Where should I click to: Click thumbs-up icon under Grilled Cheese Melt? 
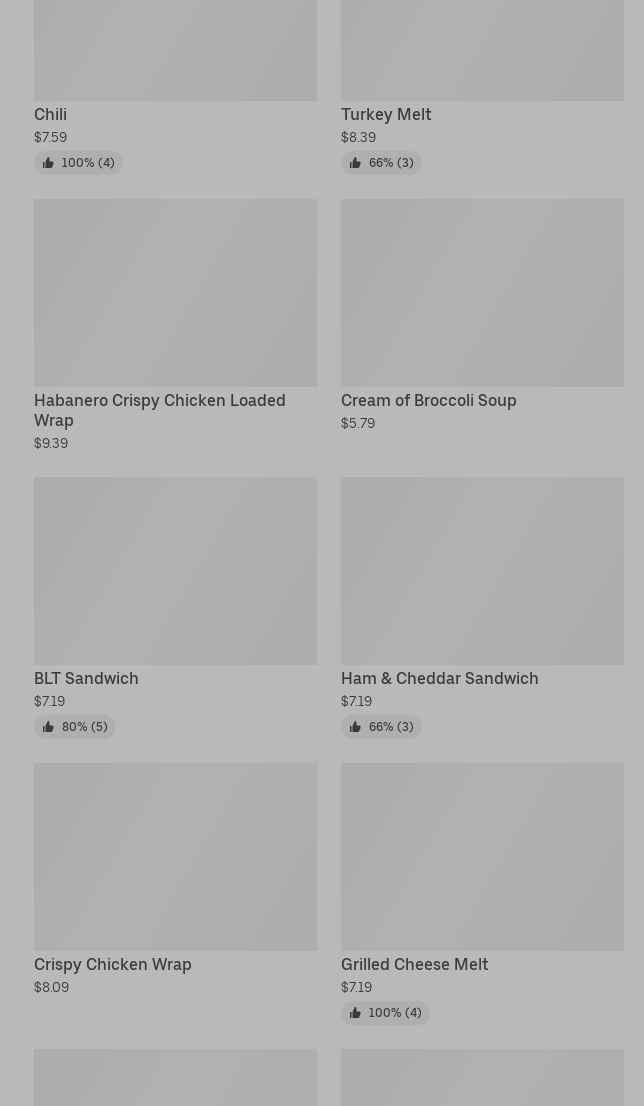click(x=355, y=1013)
